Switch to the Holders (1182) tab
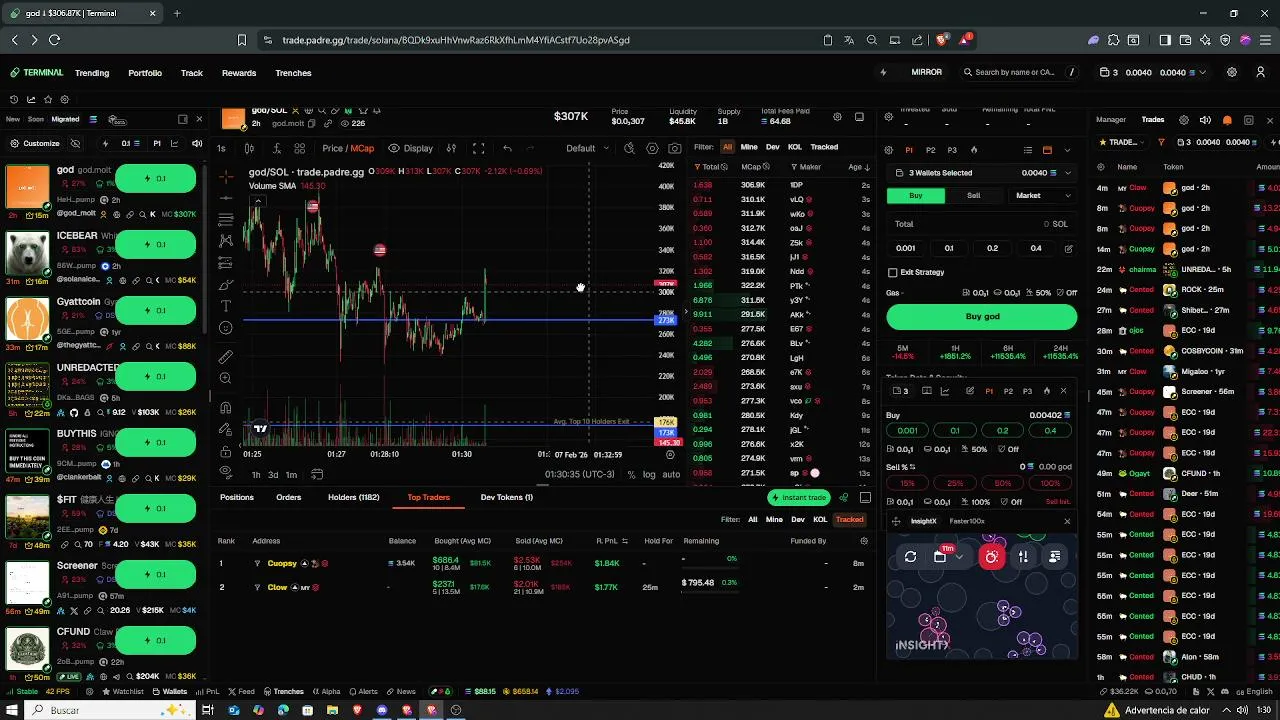Image resolution: width=1280 pixels, height=720 pixels. click(x=354, y=497)
